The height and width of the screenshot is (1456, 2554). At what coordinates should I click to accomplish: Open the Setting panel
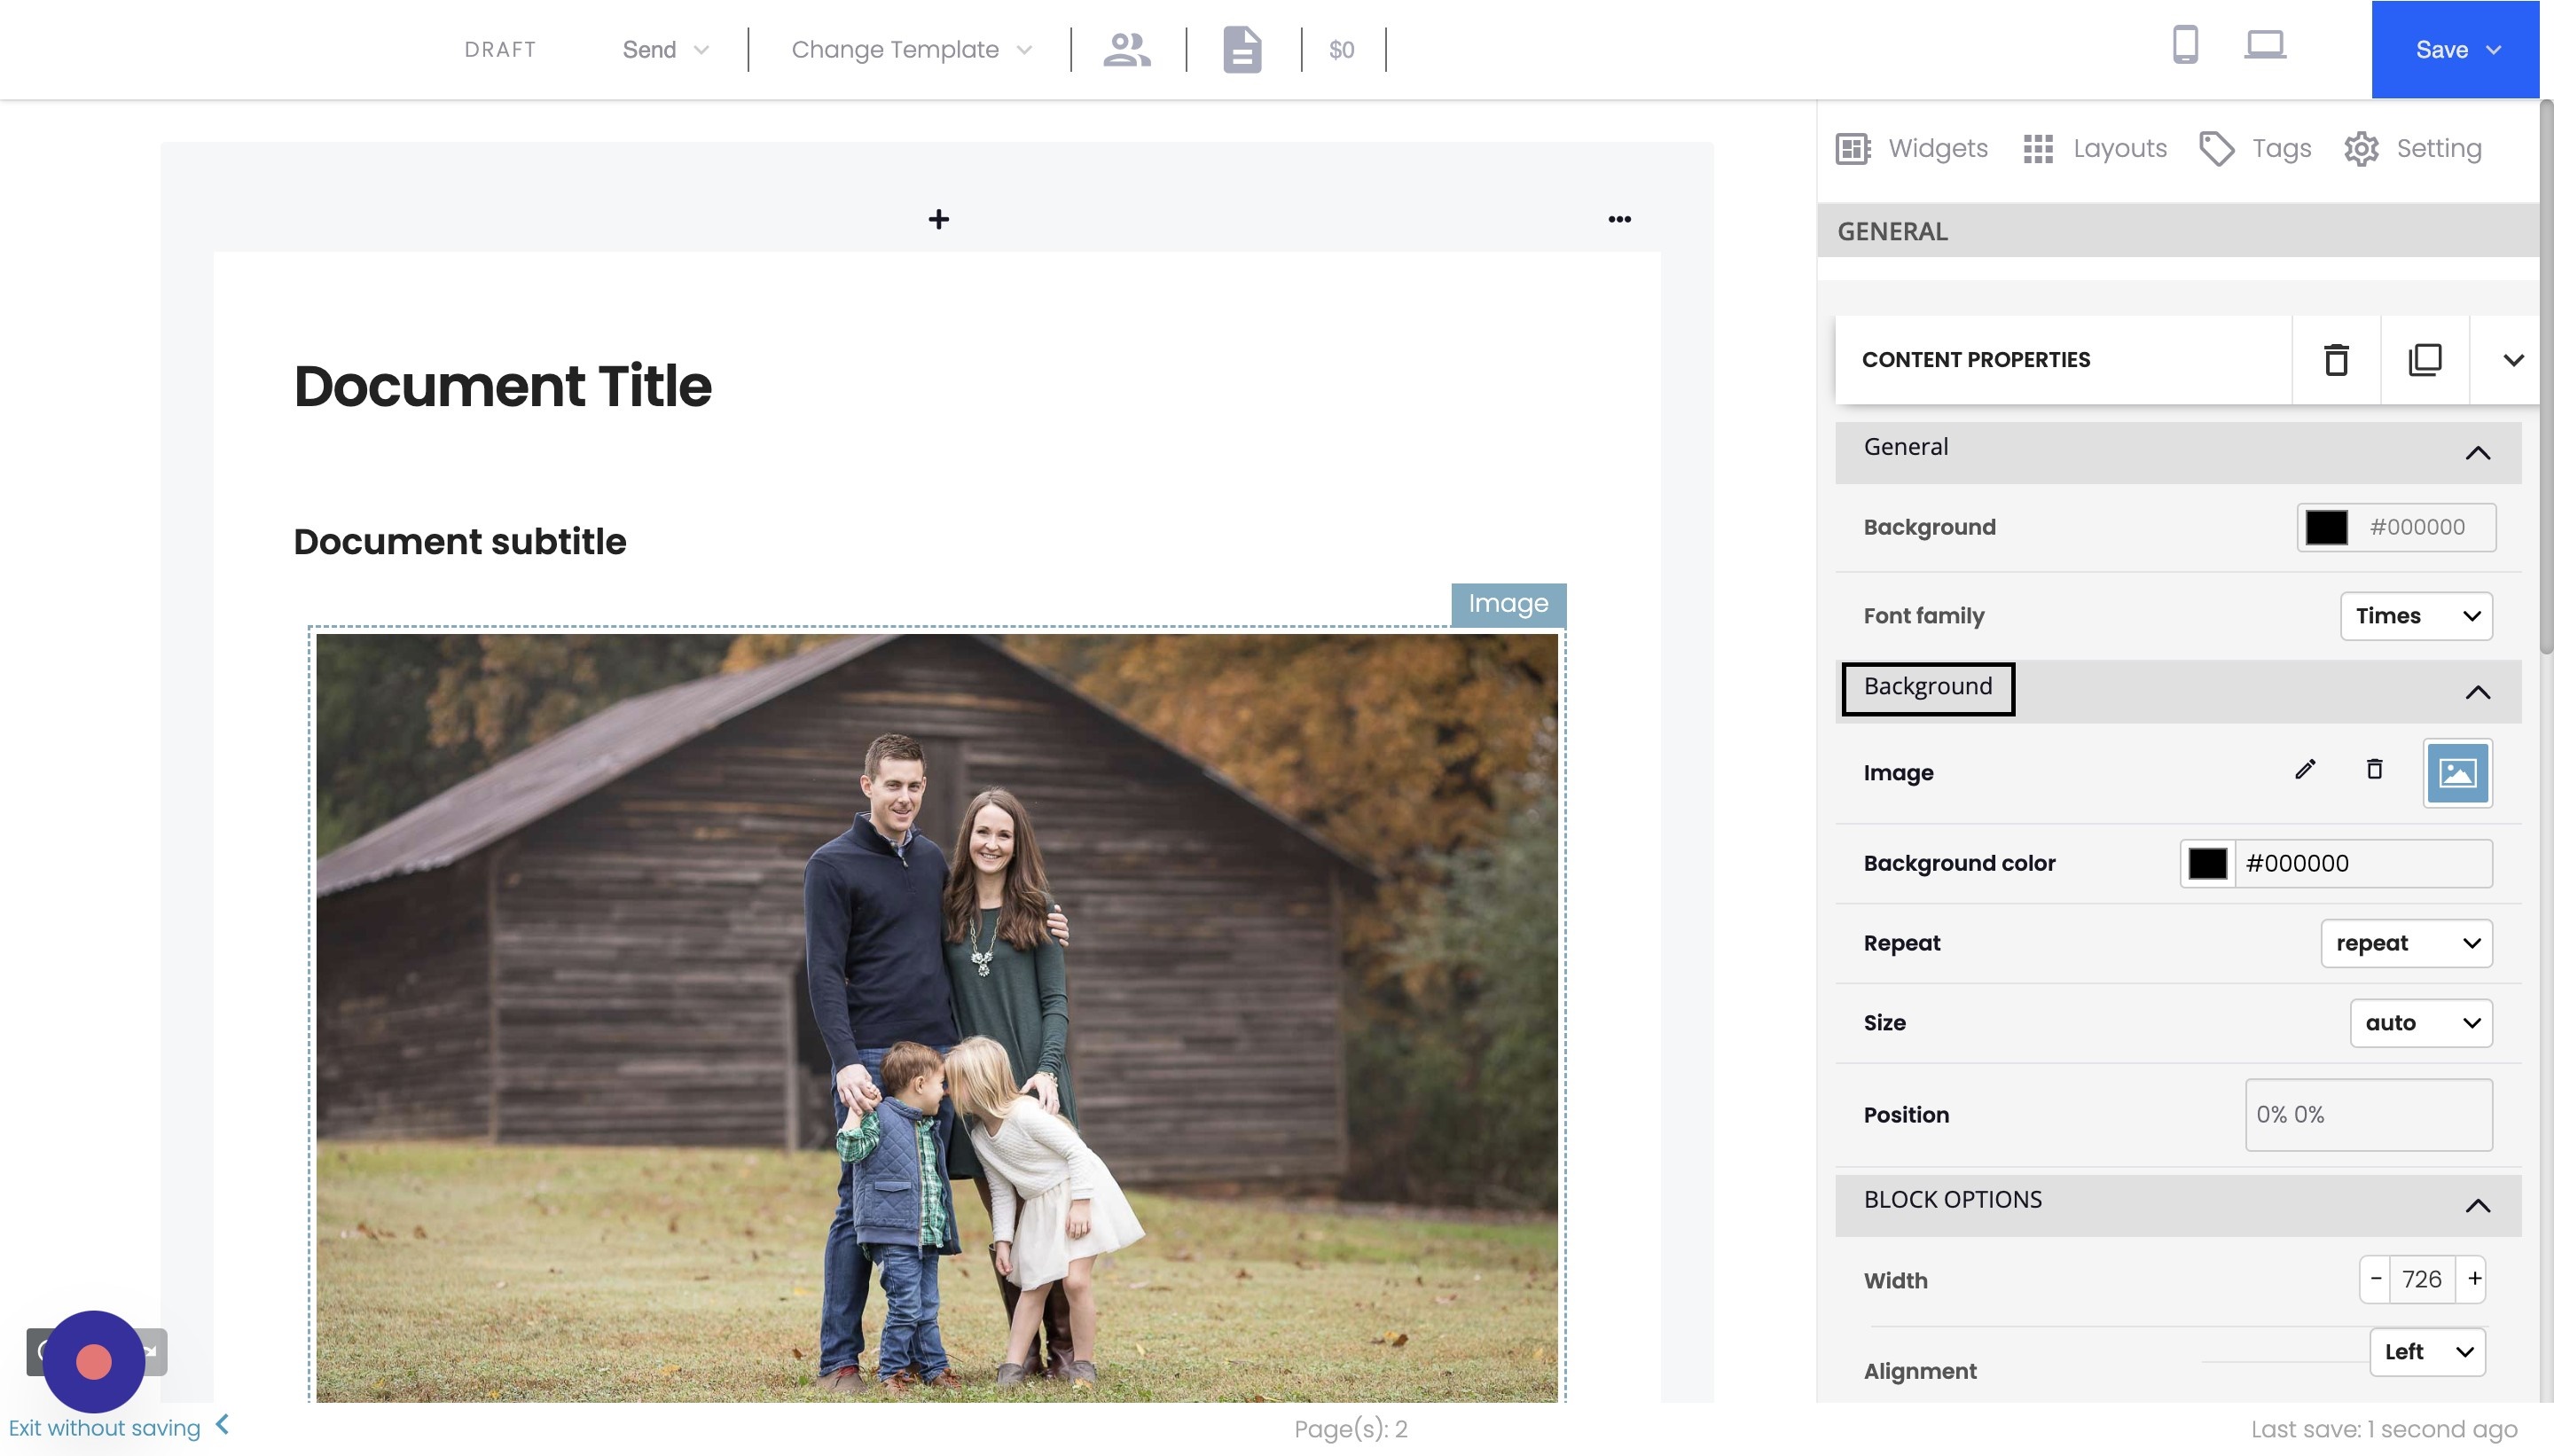(x=2413, y=148)
